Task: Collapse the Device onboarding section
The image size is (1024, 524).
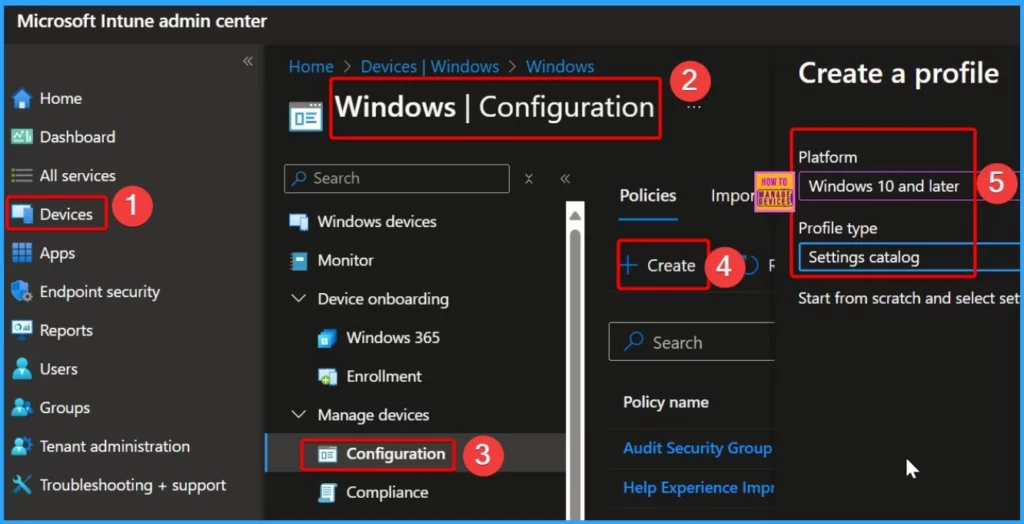Action: click(x=298, y=299)
